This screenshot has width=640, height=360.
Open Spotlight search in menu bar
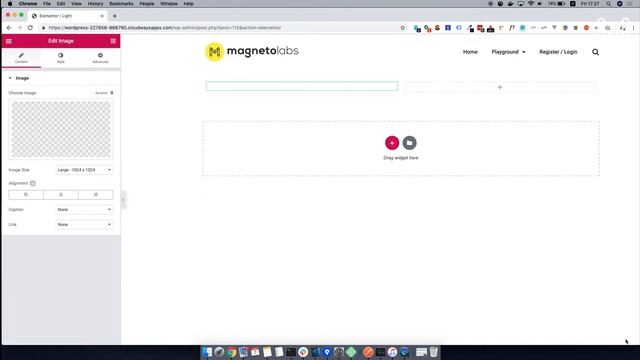click(x=609, y=4)
